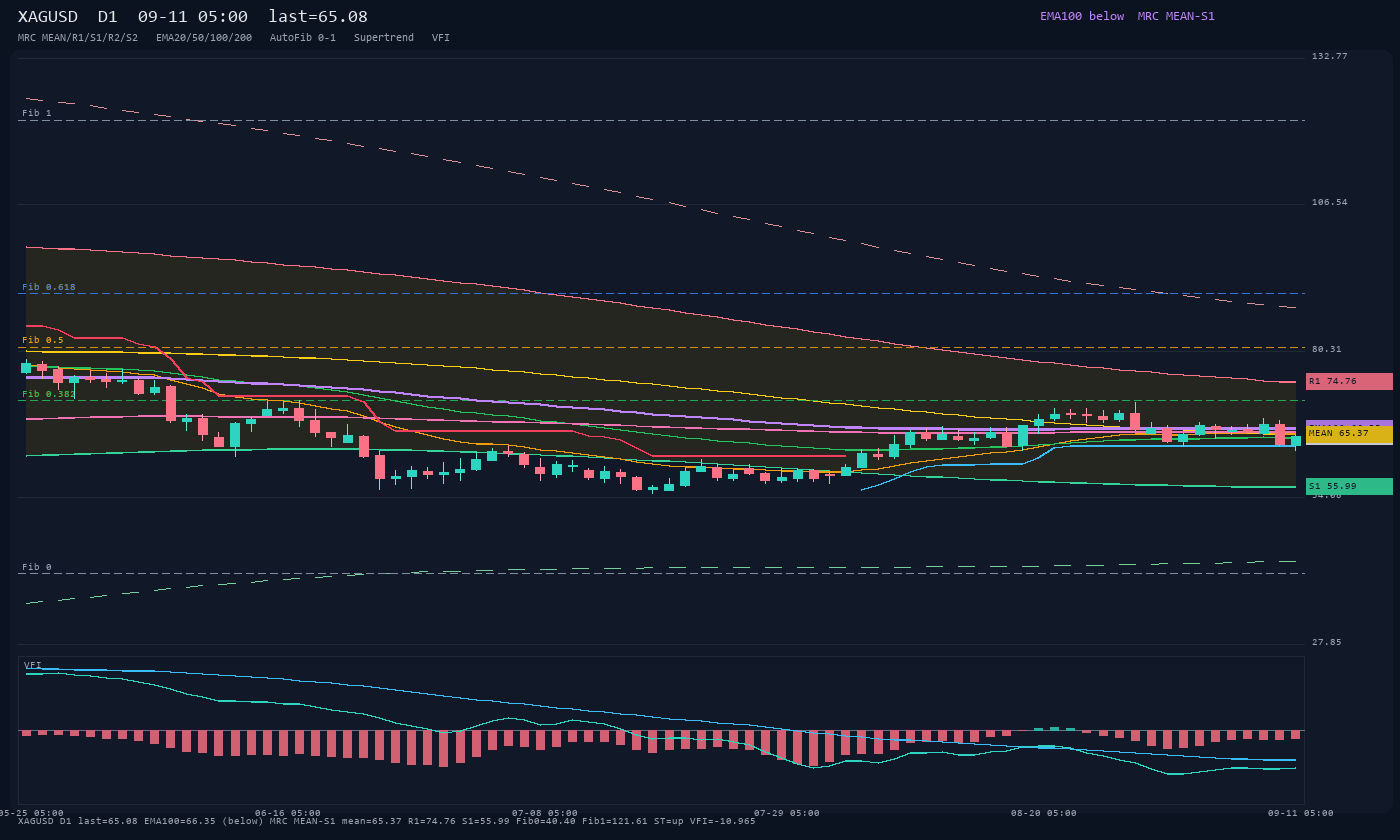Click the 'Fib 0.382' level label
The image size is (1400, 840).
pyautogui.click(x=49, y=394)
